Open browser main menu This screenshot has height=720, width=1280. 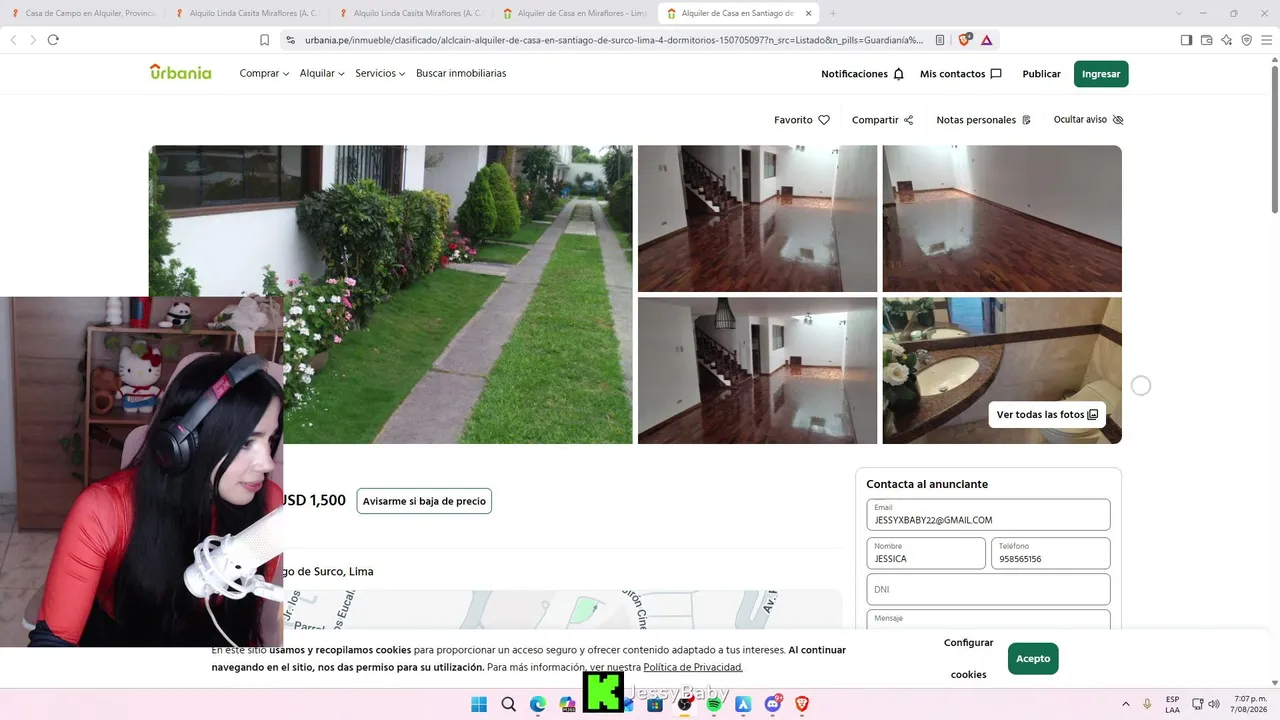click(1266, 40)
